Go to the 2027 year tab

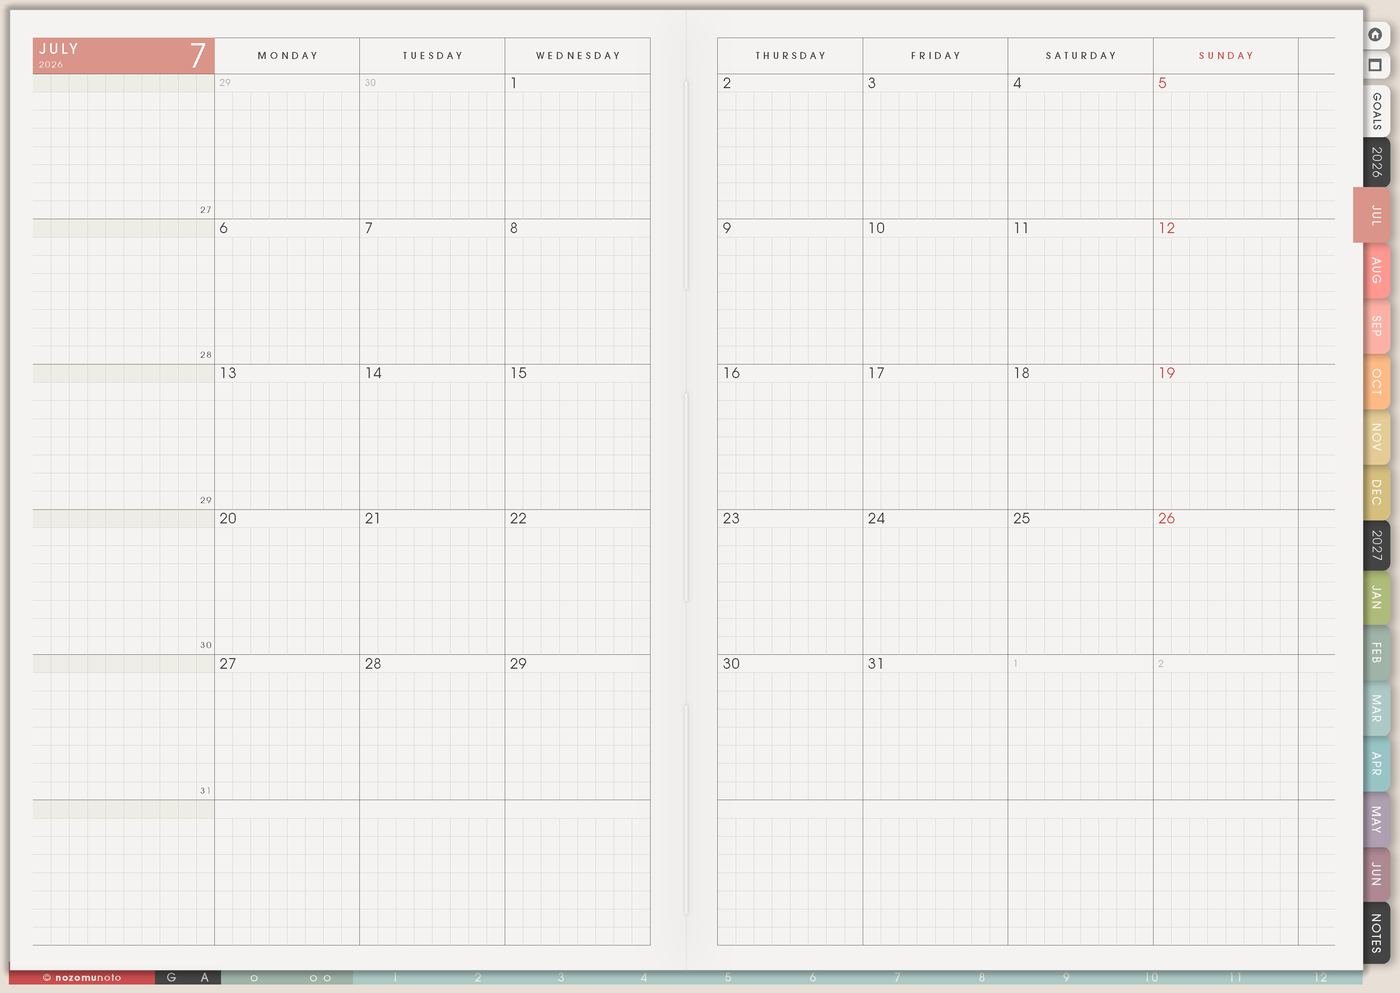click(1377, 545)
